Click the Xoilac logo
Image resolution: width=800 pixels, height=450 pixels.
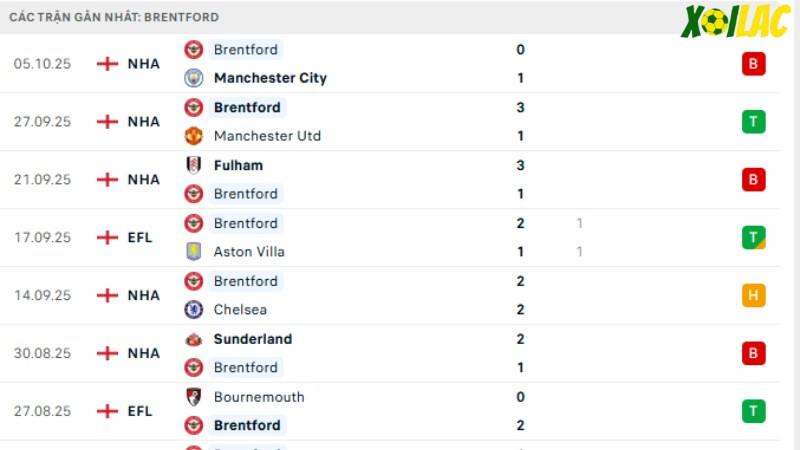[735, 21]
